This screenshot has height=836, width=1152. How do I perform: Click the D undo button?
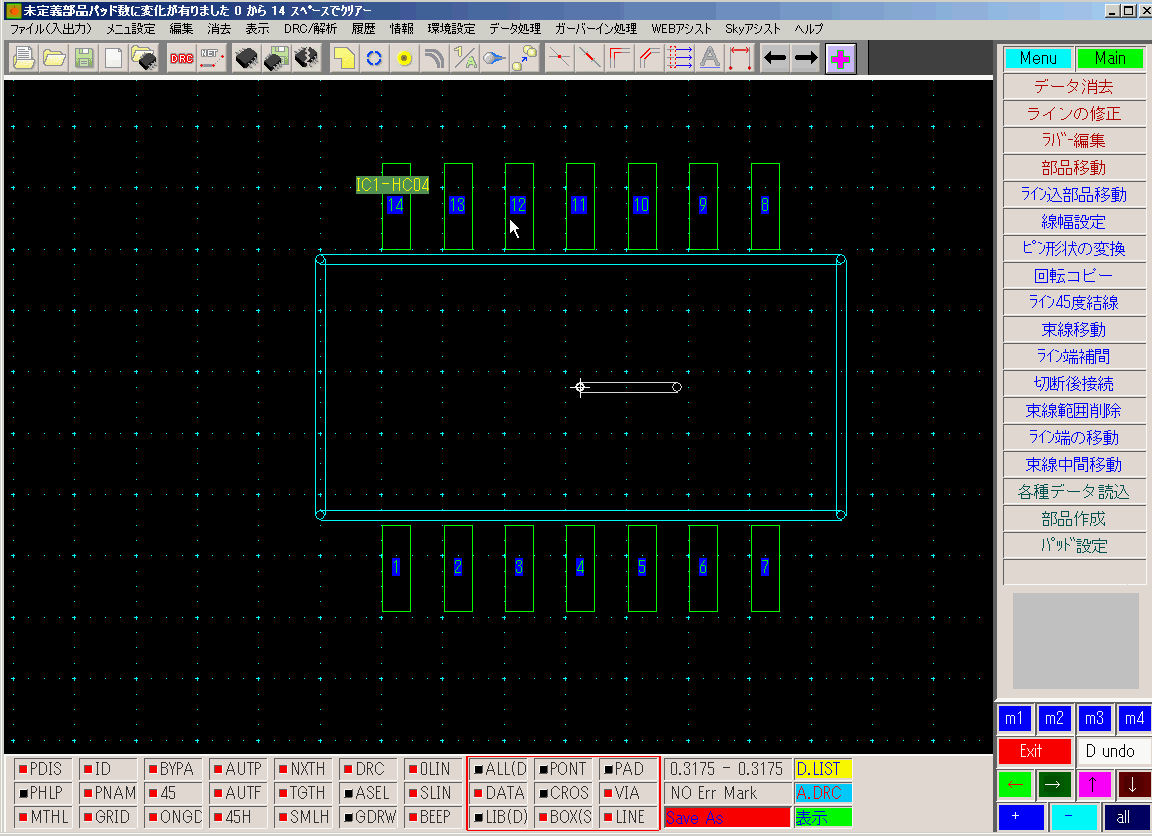tap(1112, 751)
